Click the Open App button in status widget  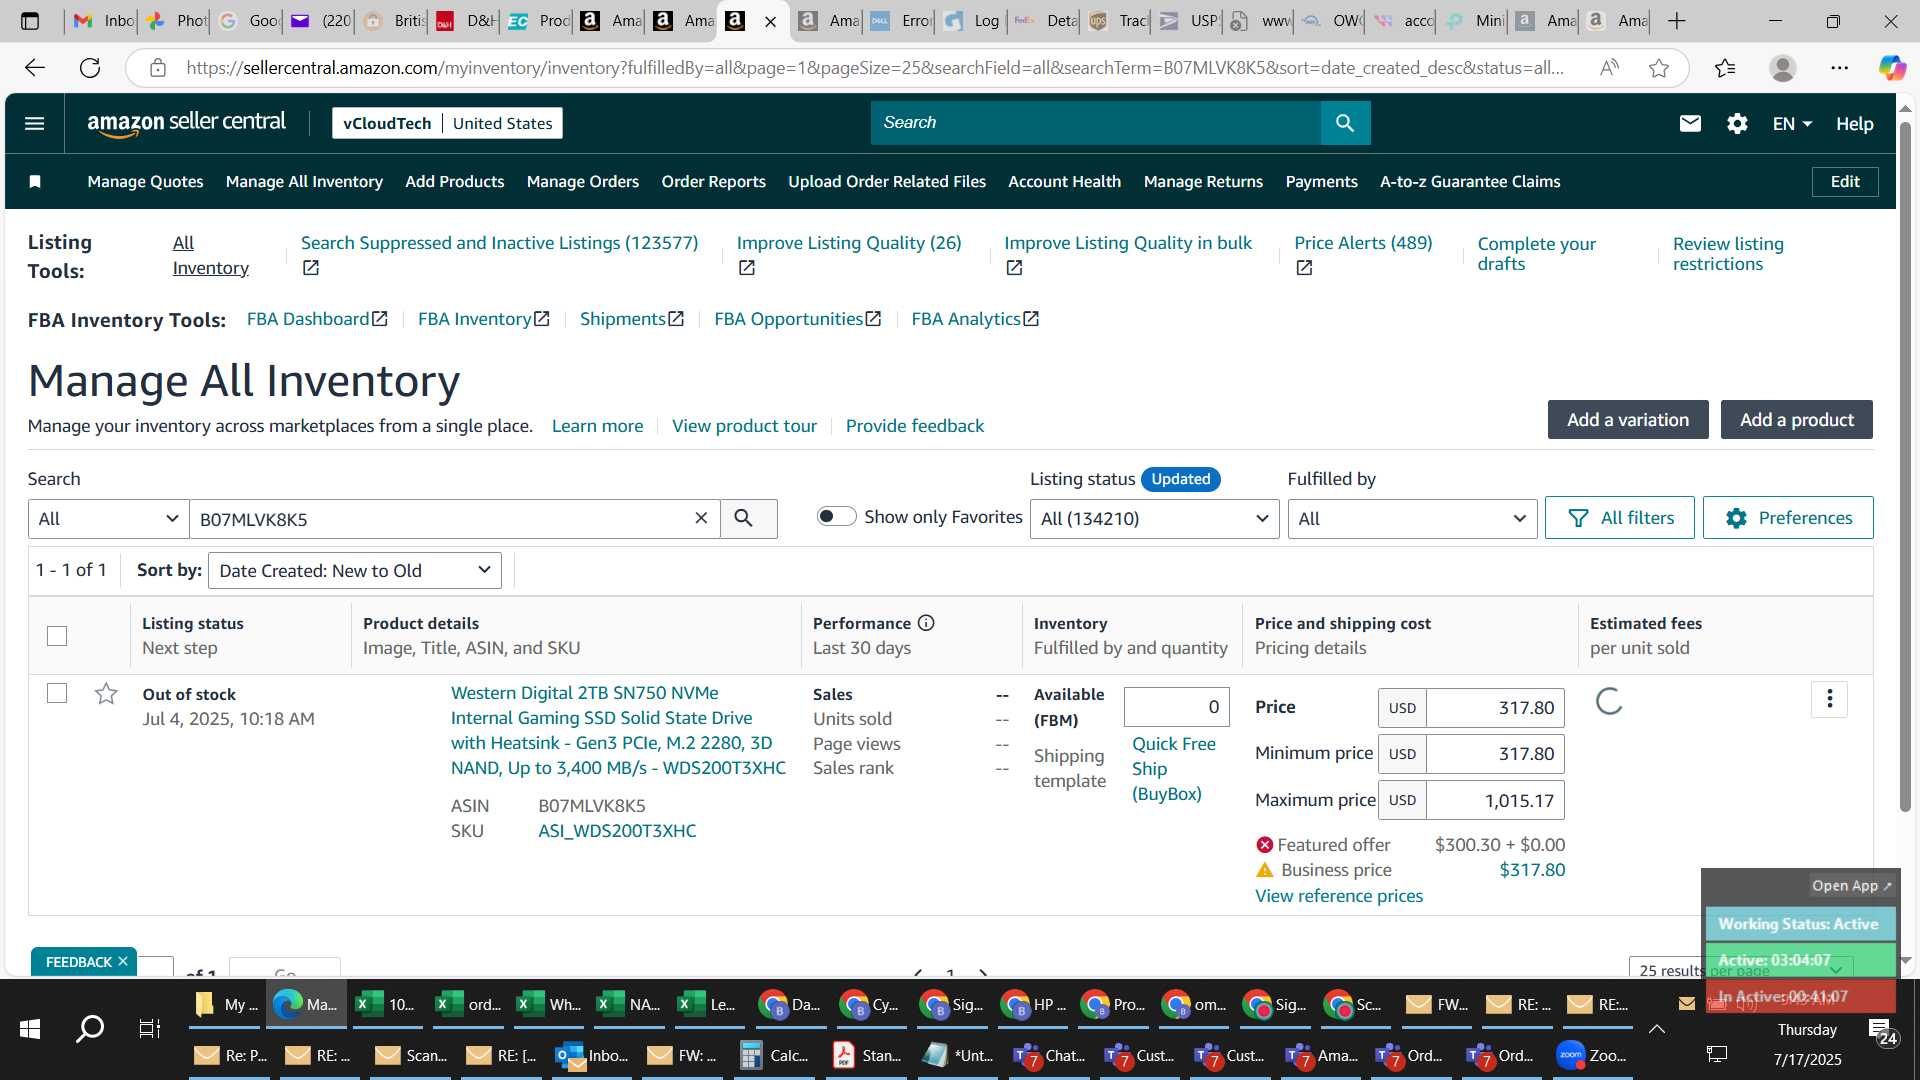(x=1851, y=885)
